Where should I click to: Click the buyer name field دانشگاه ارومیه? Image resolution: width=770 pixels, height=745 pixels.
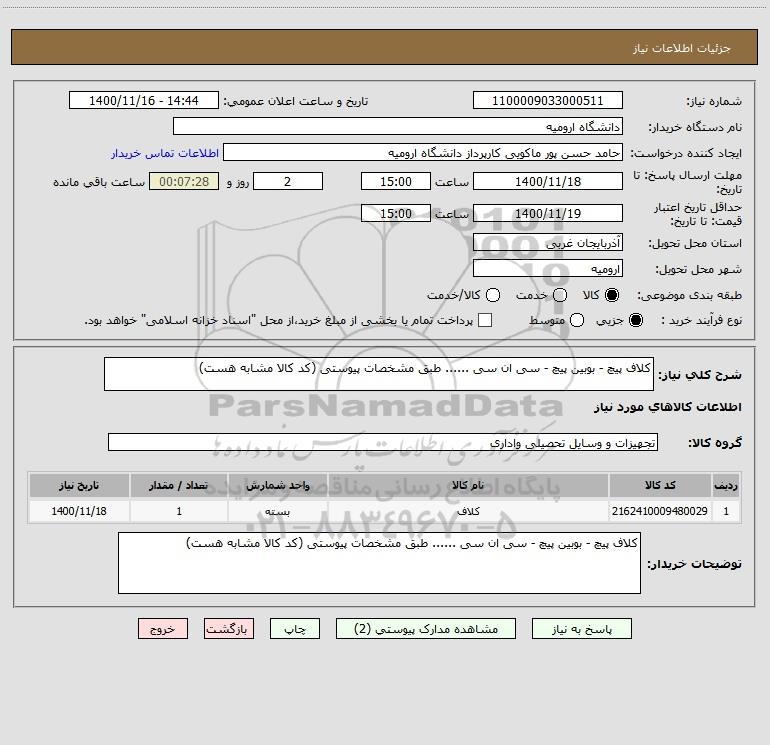coord(398,126)
